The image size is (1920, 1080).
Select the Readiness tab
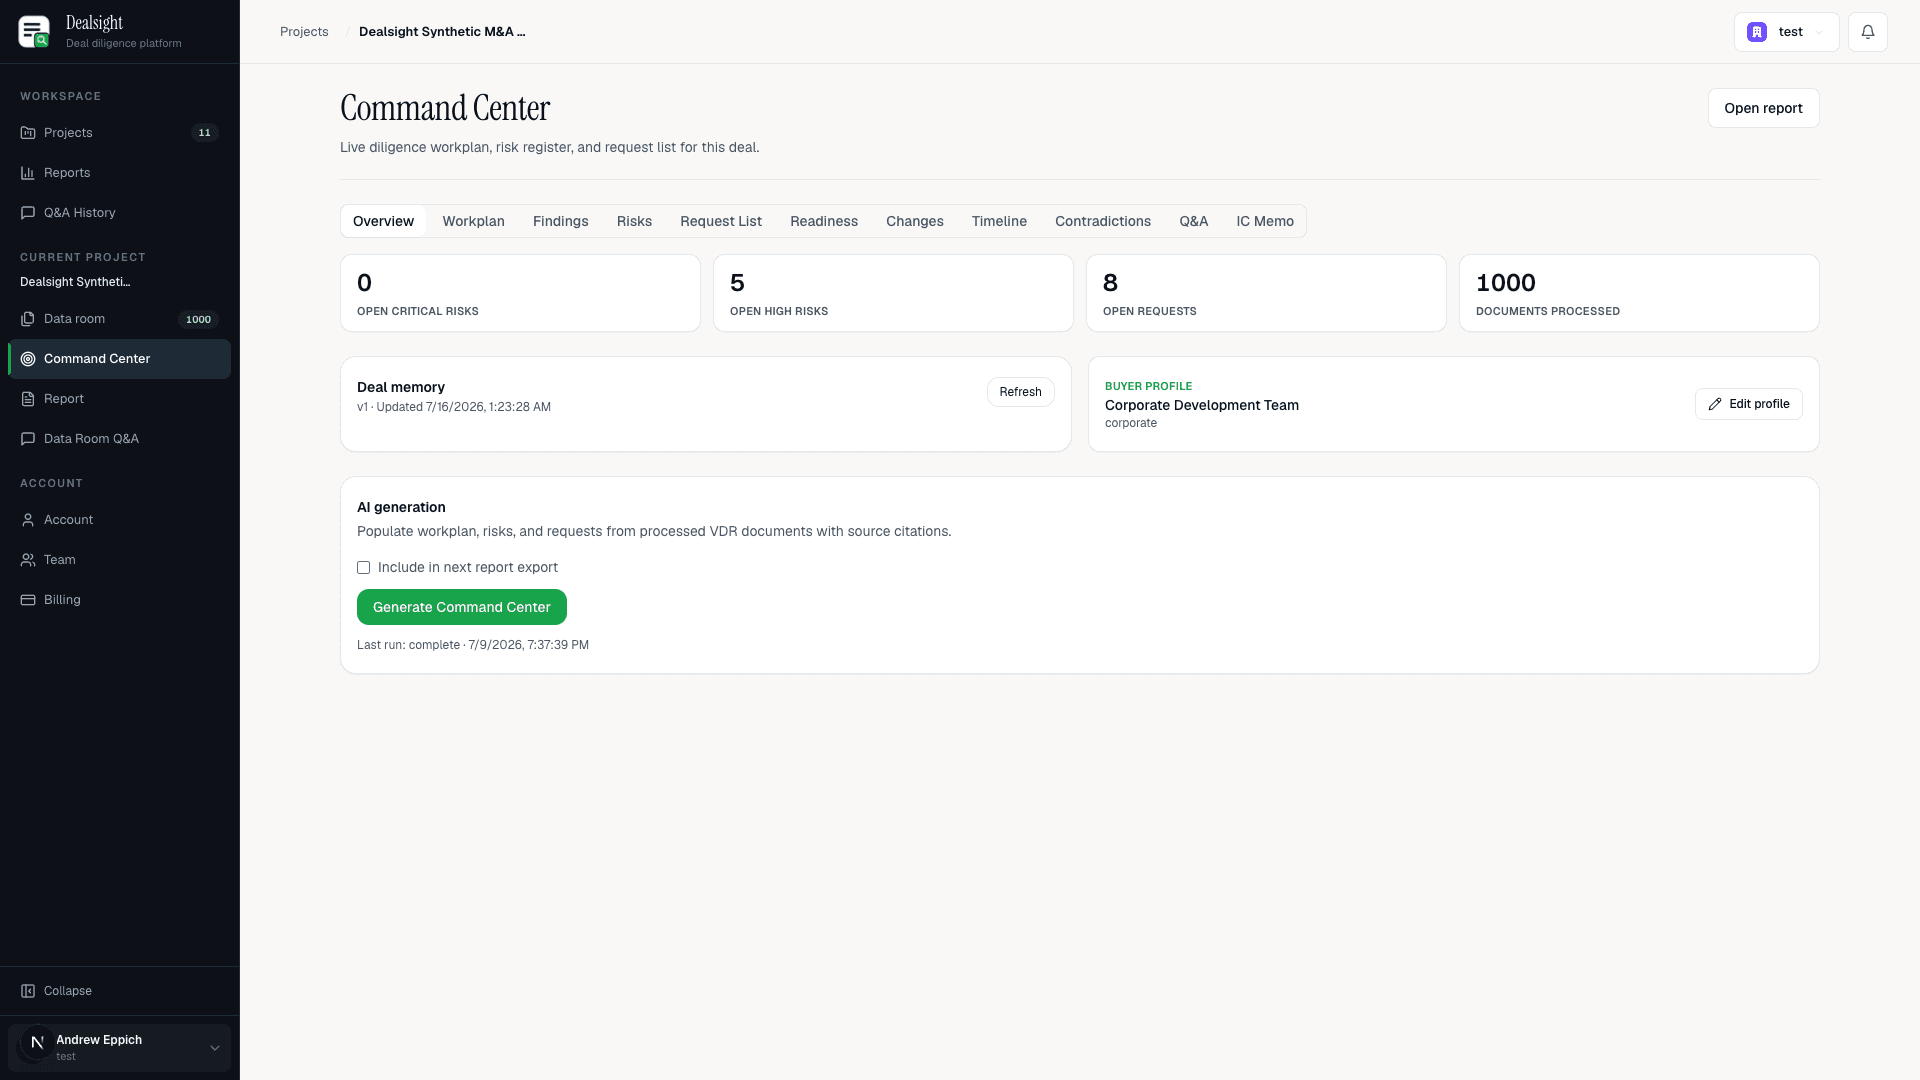pos(824,221)
